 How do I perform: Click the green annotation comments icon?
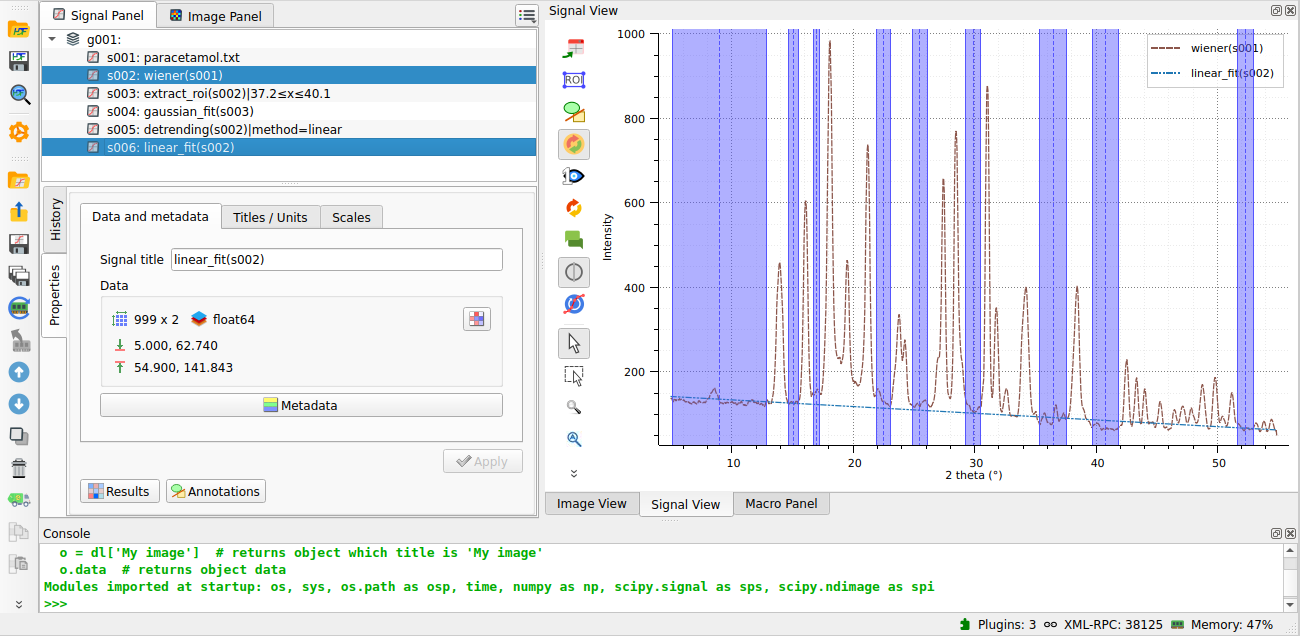point(574,239)
